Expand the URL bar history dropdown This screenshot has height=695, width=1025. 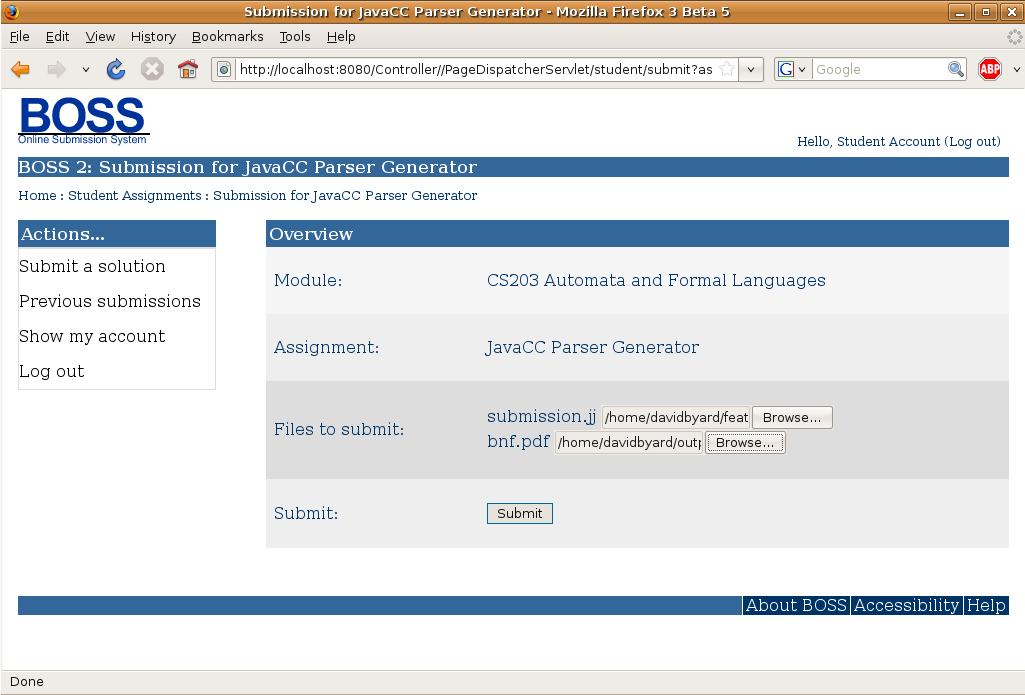752,69
